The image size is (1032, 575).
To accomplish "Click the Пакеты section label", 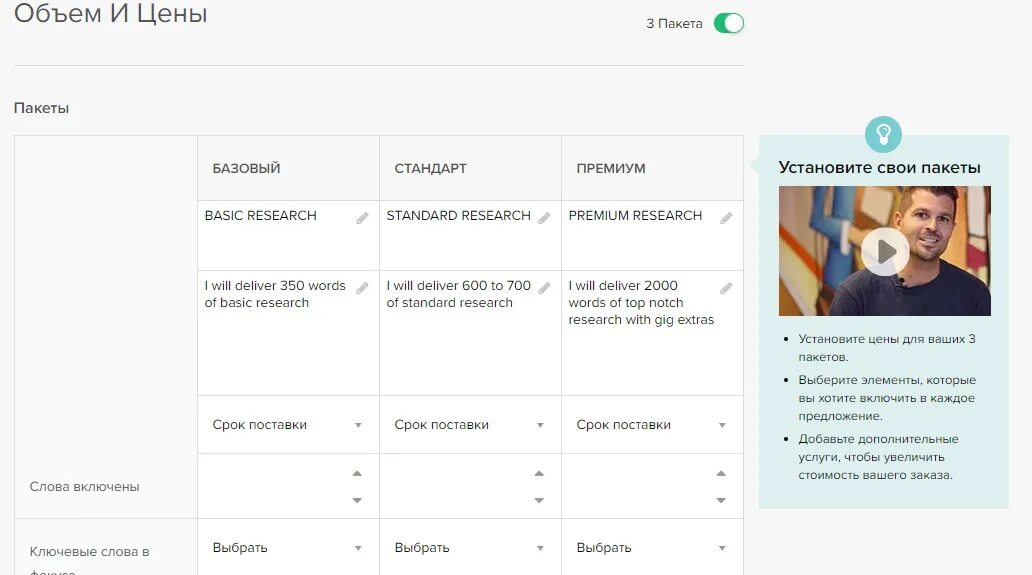I will 41,108.
